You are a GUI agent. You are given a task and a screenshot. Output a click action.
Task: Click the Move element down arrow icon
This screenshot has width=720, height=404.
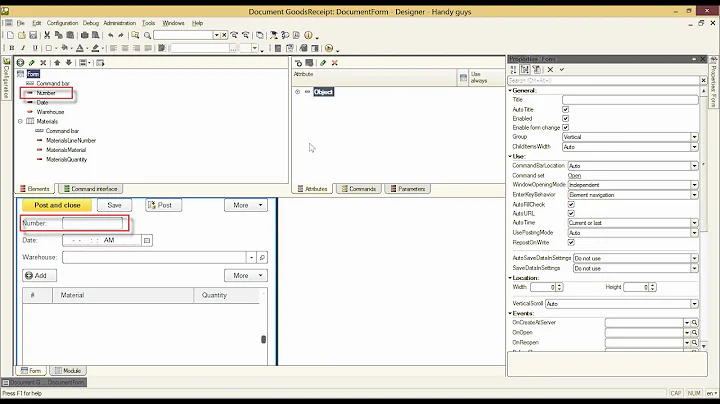[68, 63]
